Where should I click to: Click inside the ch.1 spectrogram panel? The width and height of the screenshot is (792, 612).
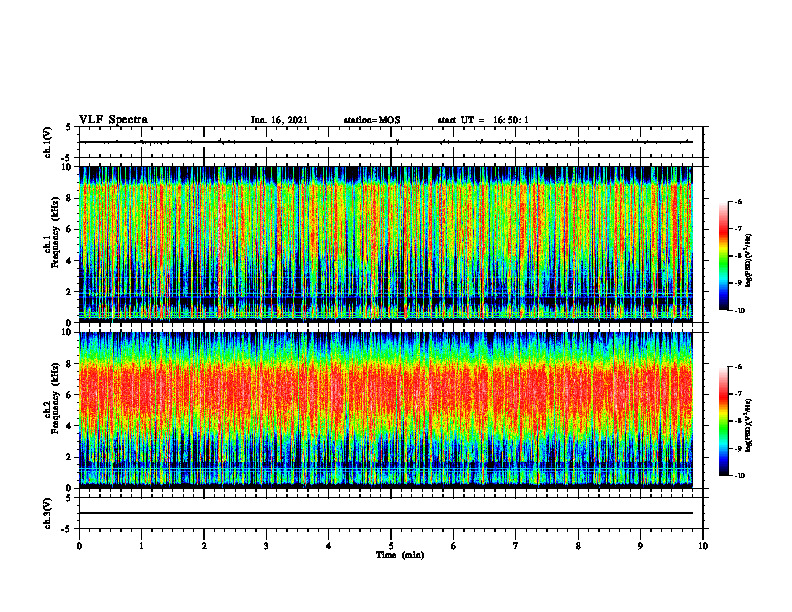(386, 244)
